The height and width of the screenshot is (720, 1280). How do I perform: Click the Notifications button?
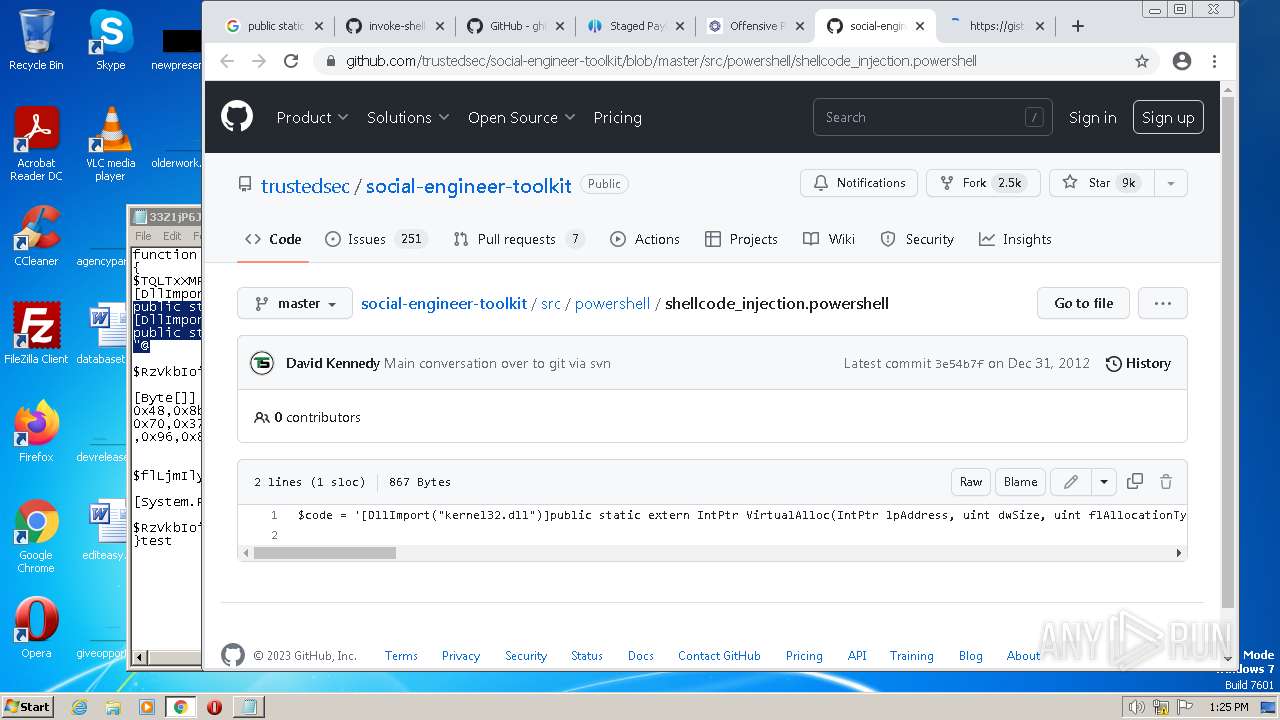coord(859,183)
